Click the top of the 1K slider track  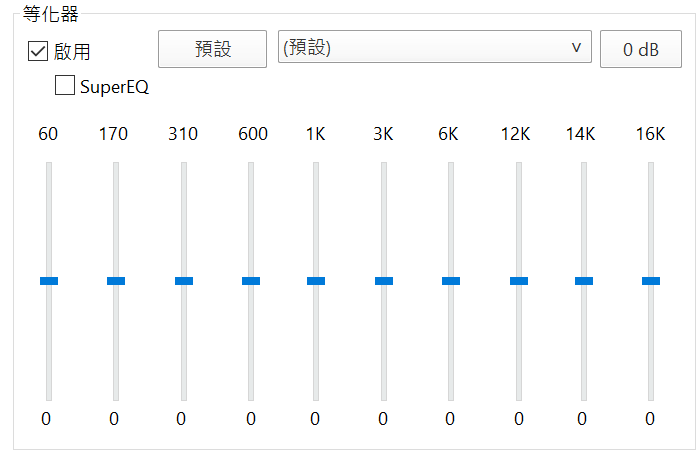coord(316,167)
